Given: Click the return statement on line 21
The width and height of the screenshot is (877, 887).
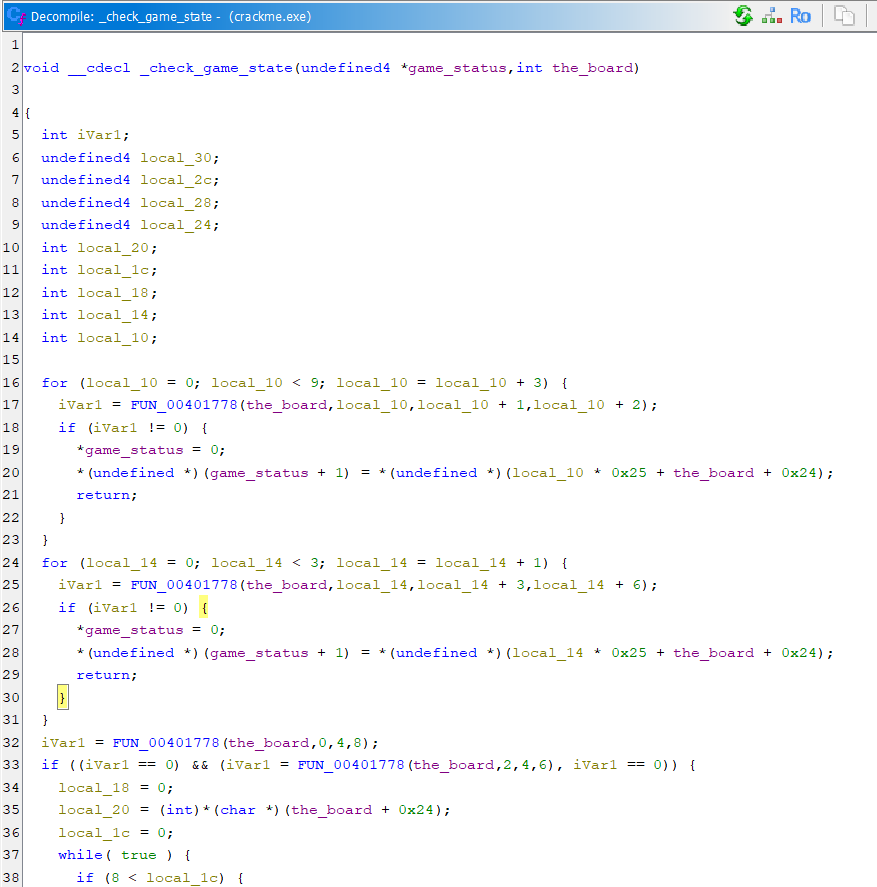Looking at the screenshot, I should click(105, 495).
